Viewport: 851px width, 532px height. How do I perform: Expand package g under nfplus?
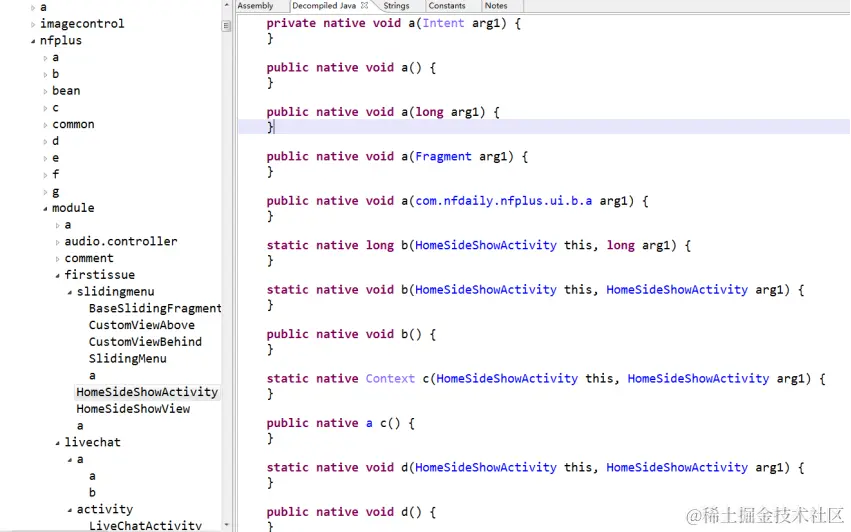[45, 192]
